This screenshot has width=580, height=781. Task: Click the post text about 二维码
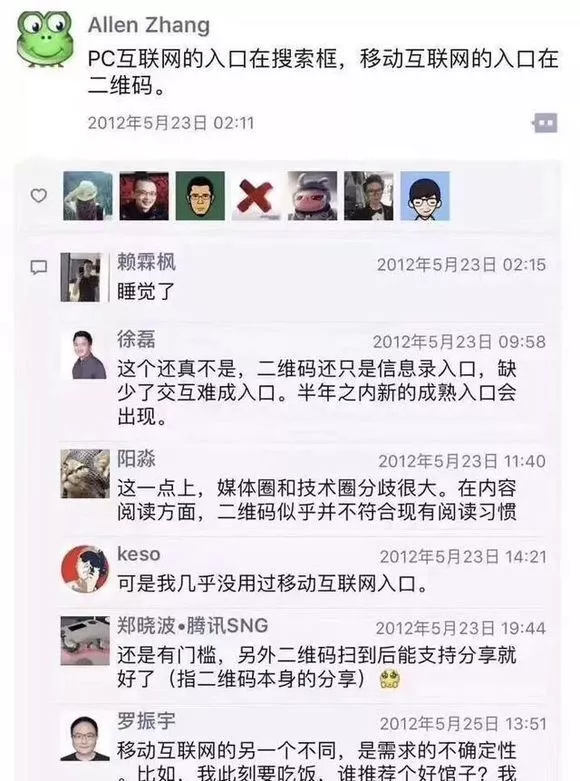(323, 72)
